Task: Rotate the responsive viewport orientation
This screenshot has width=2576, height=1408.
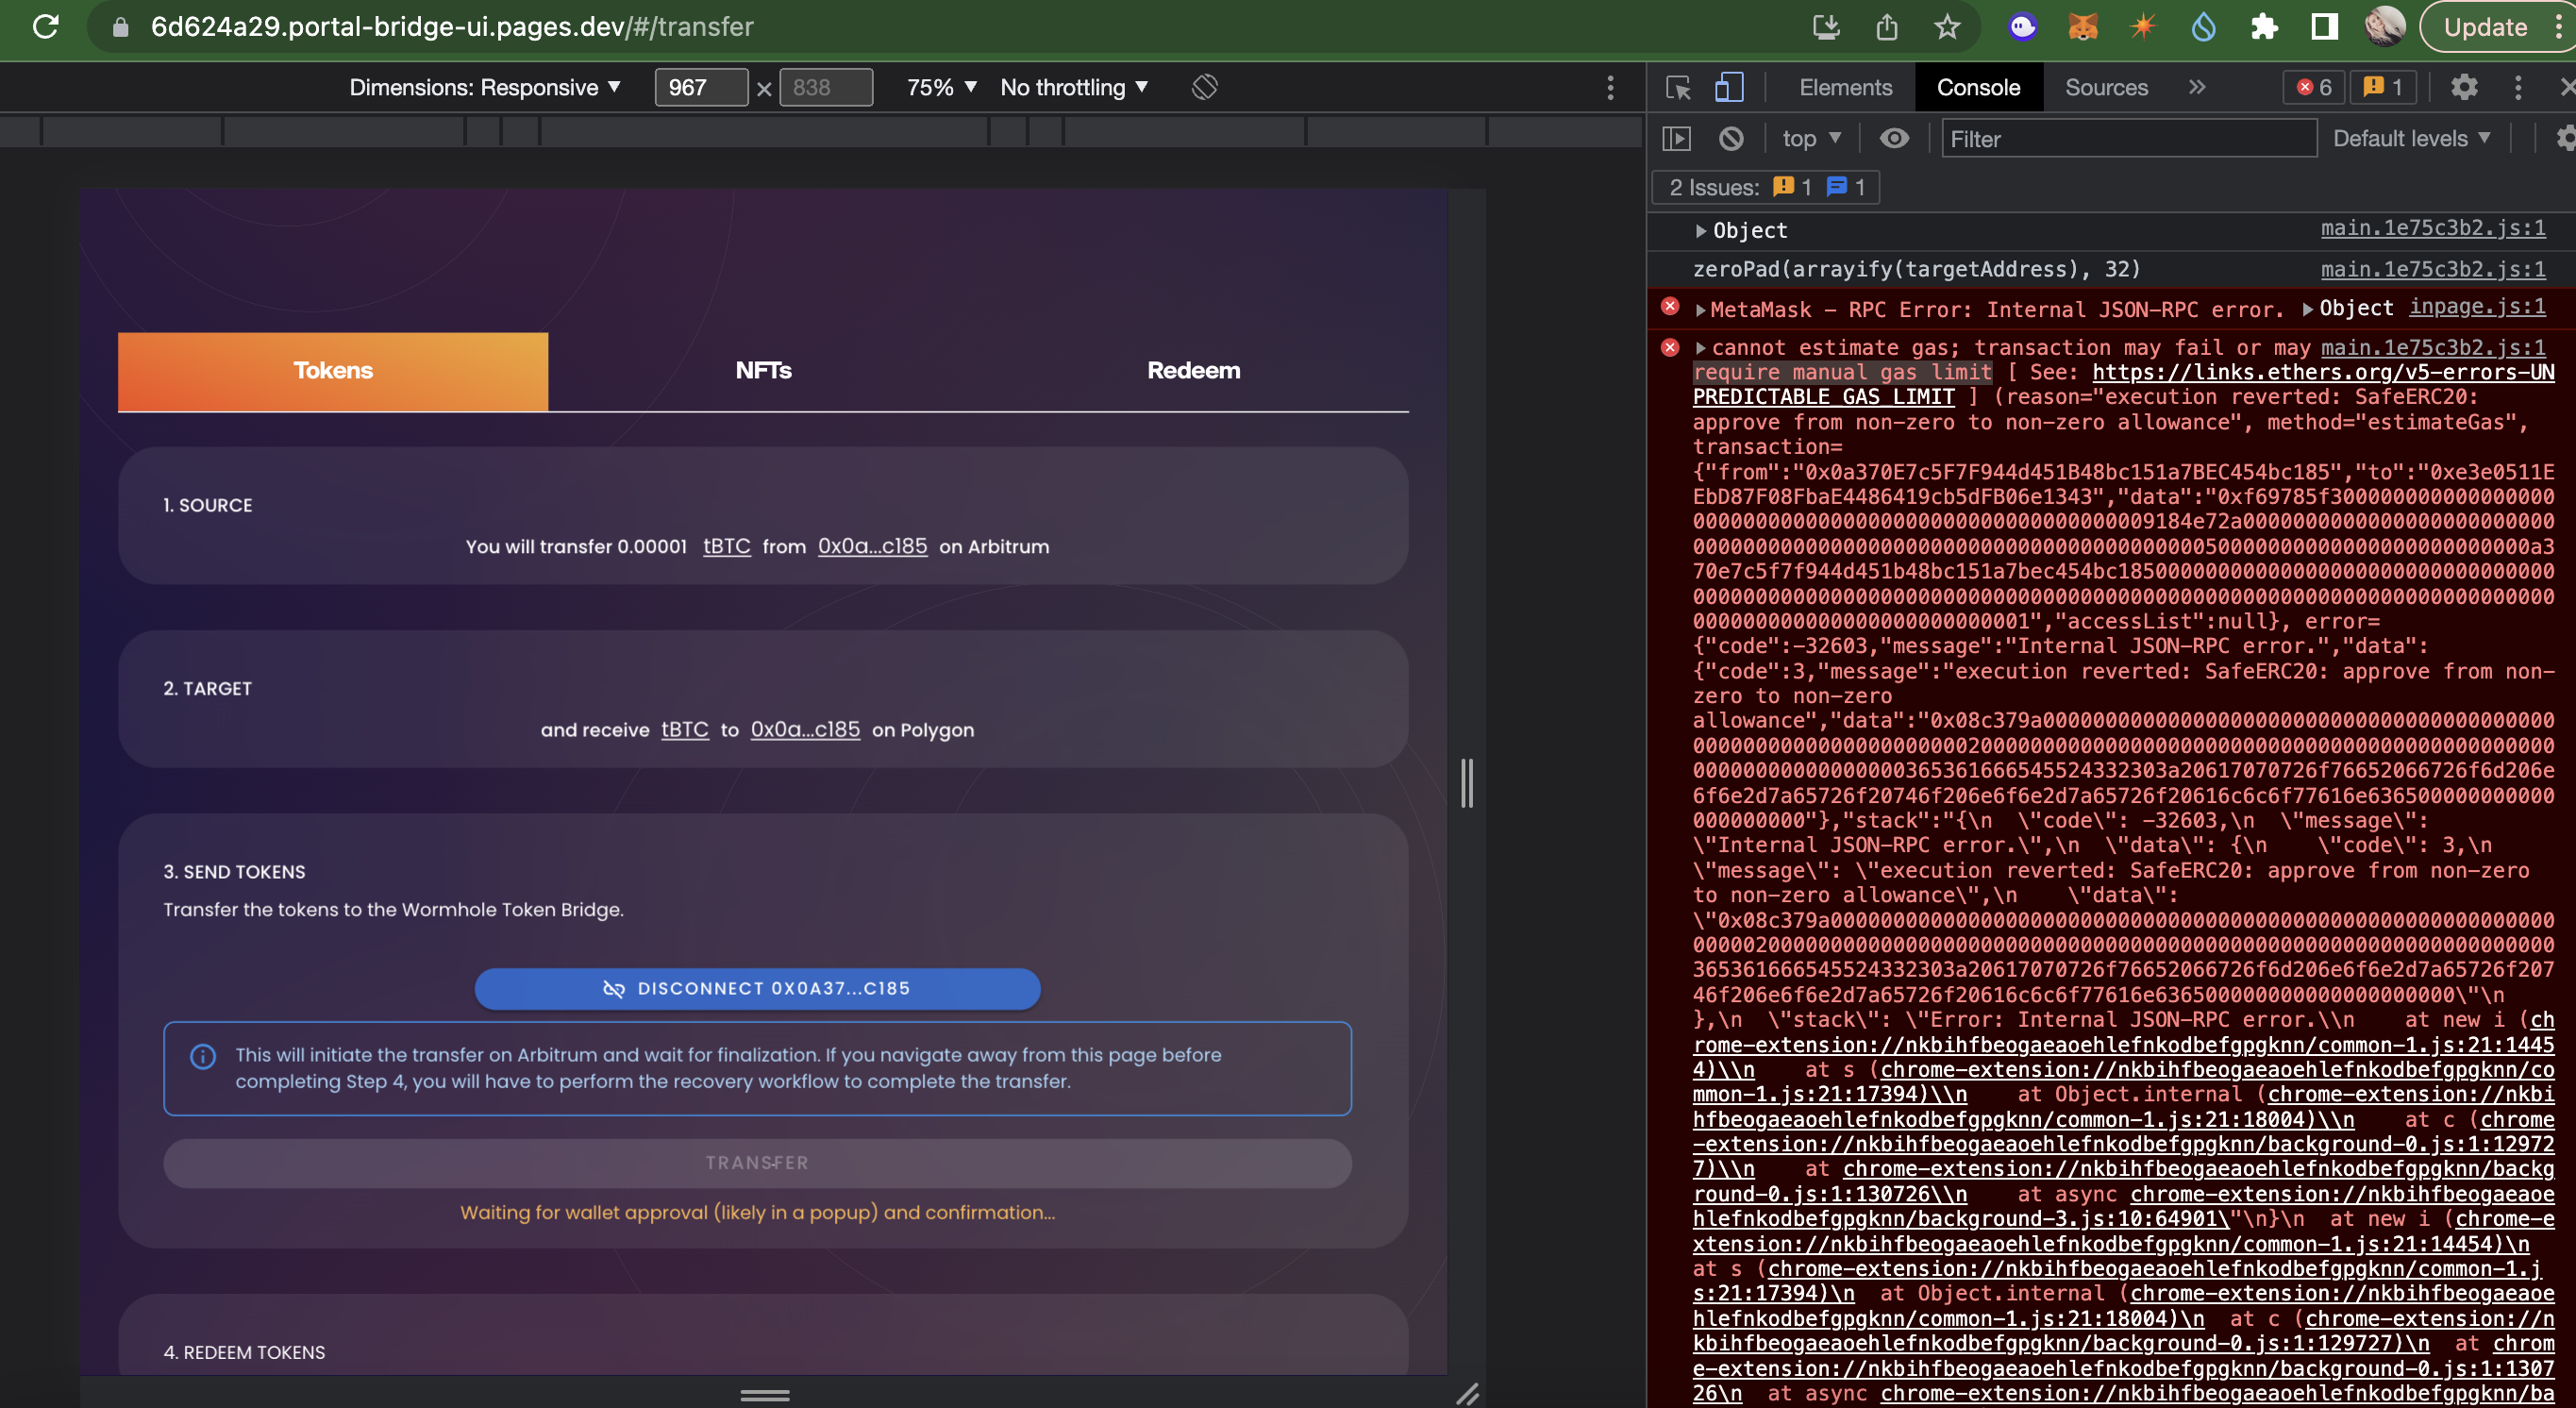Action: point(1203,88)
